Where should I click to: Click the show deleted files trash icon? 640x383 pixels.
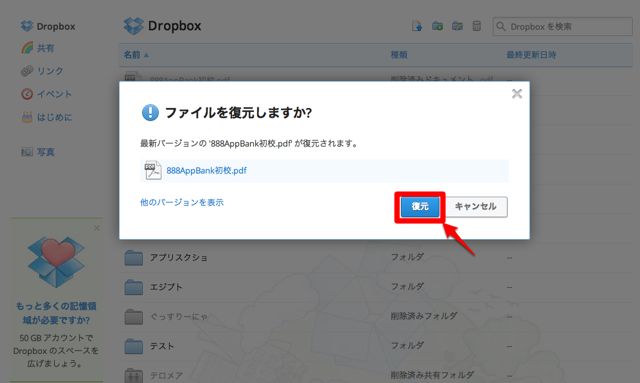(x=476, y=26)
